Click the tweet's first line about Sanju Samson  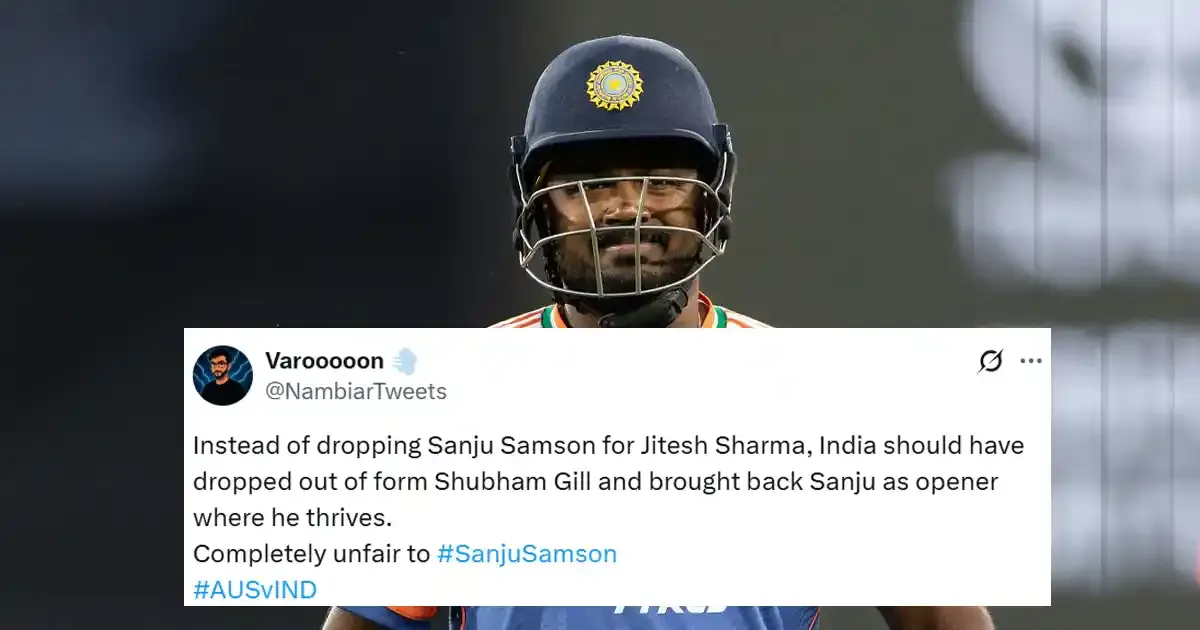click(609, 445)
